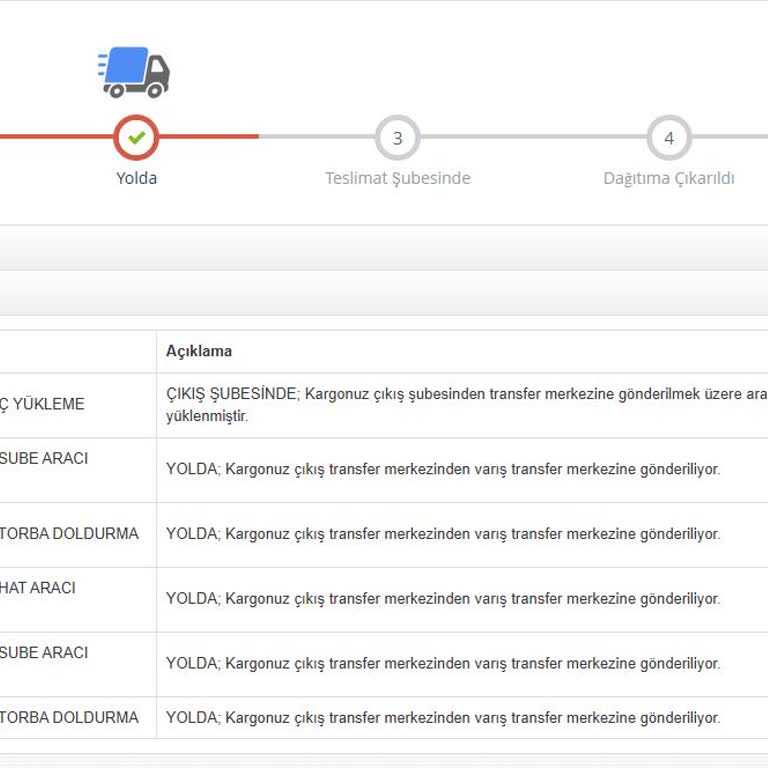Click the blue delivery truck icon
The width and height of the screenshot is (768, 768).
134,72
